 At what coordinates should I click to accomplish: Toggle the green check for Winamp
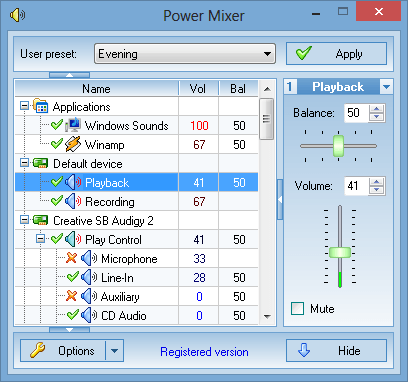click(x=57, y=144)
